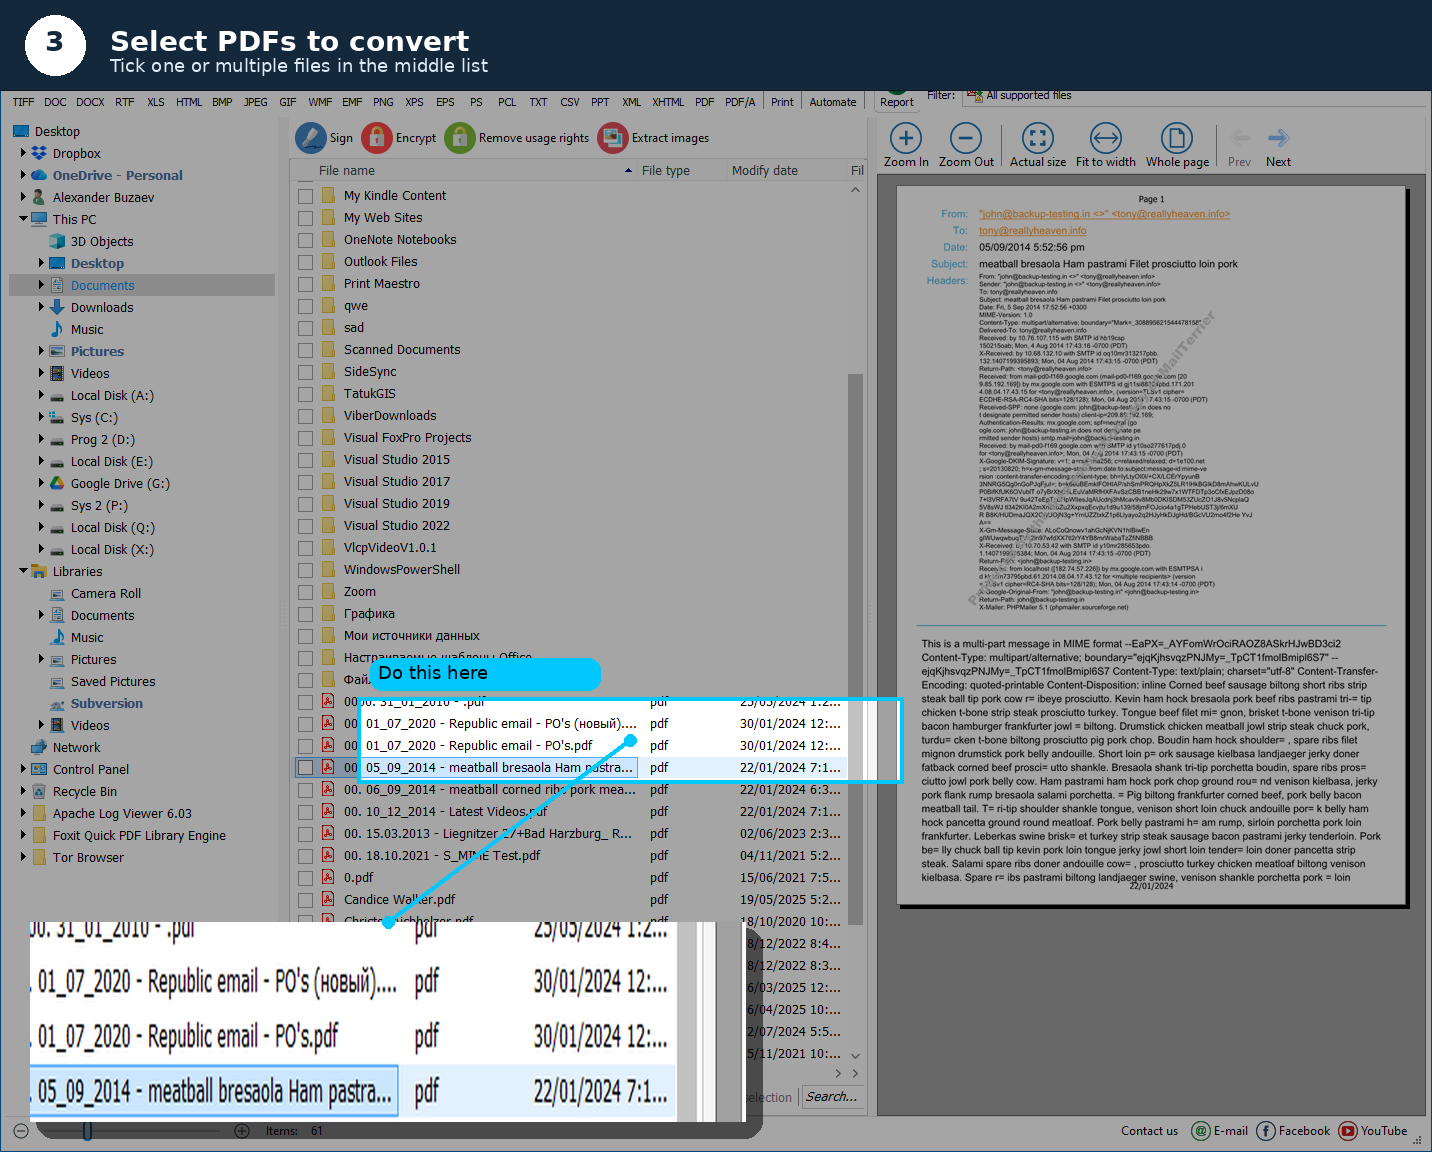Show the whole page in preview
1432x1152 pixels.
[x=1176, y=143]
